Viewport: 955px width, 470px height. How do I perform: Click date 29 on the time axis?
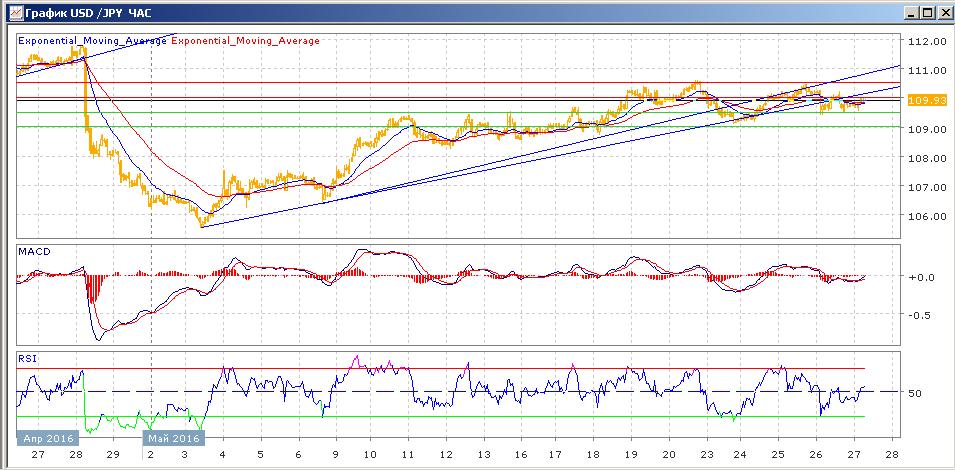113,454
